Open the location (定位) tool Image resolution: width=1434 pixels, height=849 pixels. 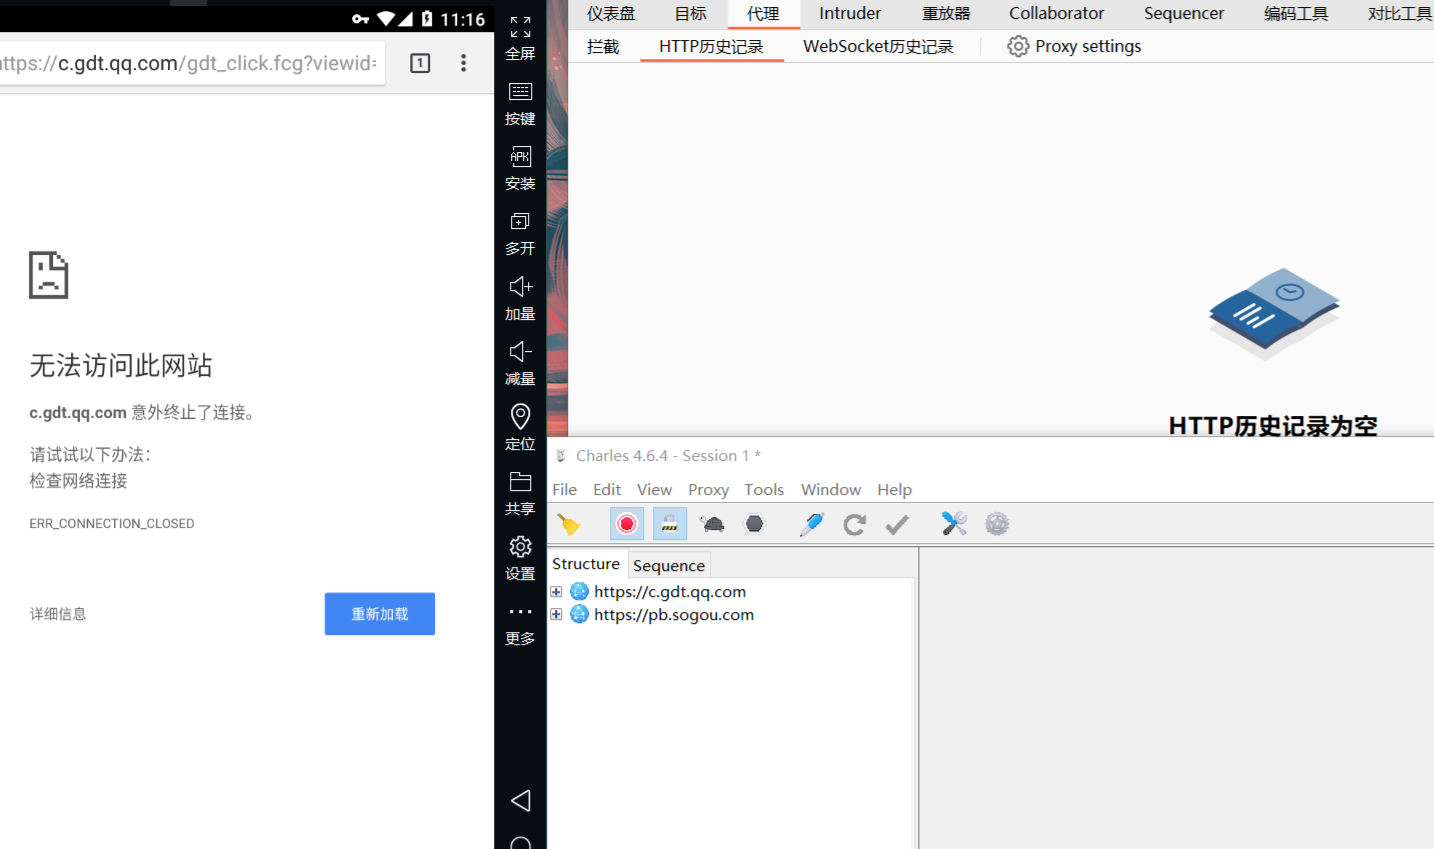click(520, 428)
